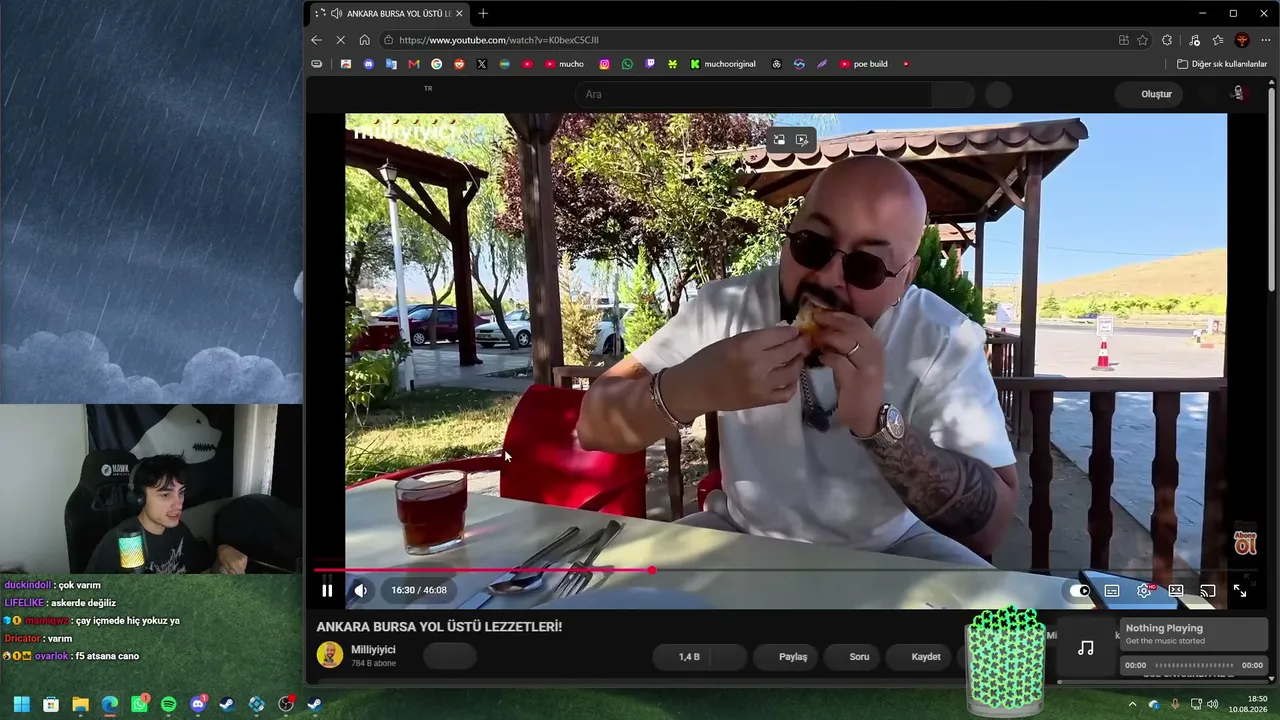The width and height of the screenshot is (1280, 720).
Task: Open File Explorer from the taskbar
Action: coord(80,704)
